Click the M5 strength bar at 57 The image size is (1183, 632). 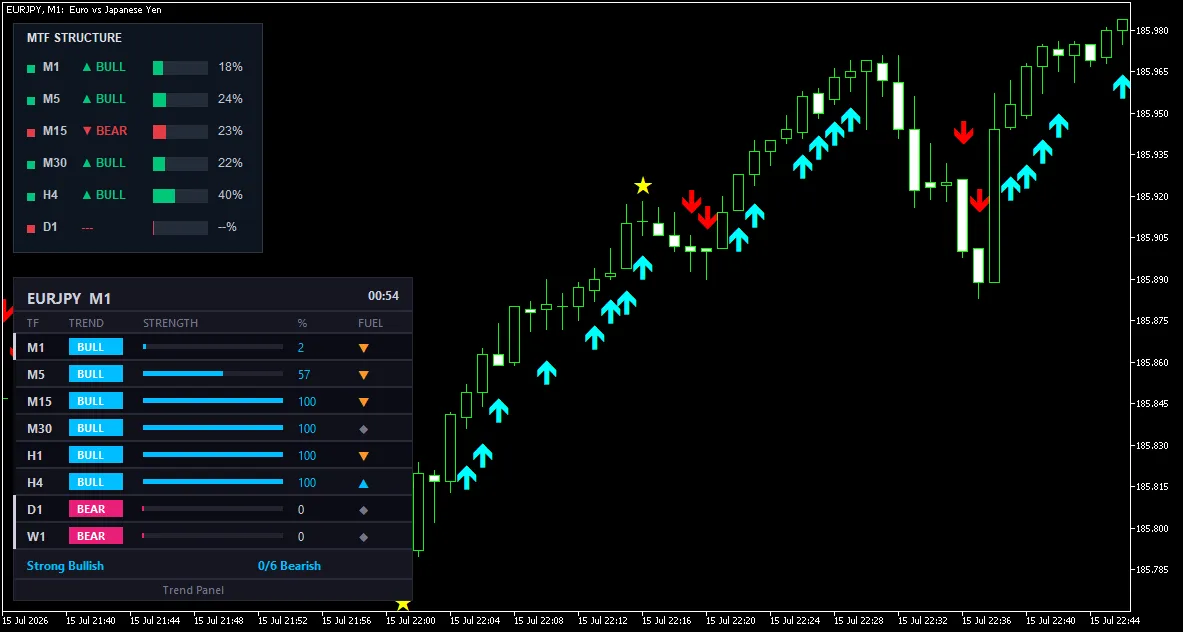click(213, 374)
